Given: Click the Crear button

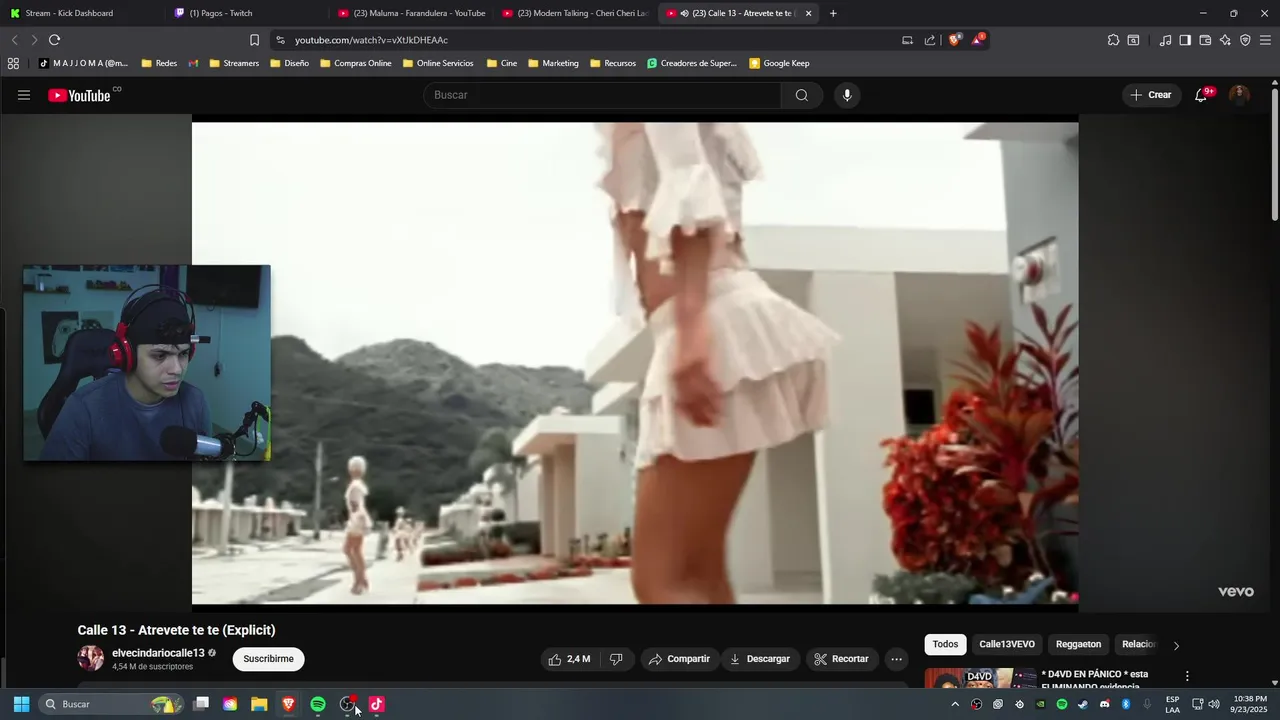Looking at the screenshot, I should 1150,95.
